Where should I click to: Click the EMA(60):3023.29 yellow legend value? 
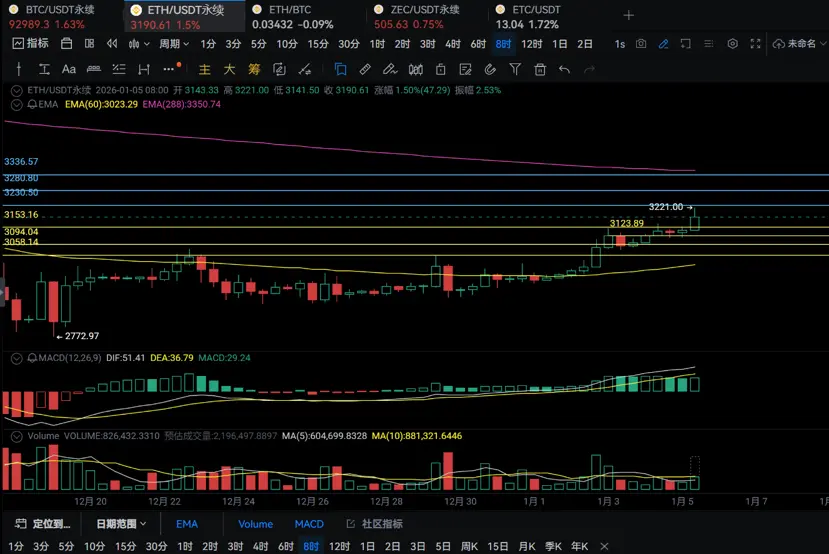click(x=101, y=105)
